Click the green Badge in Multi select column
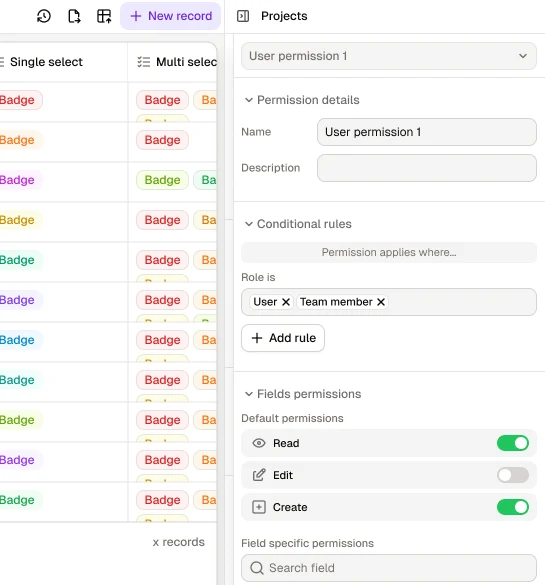The image size is (545, 585). (x=162, y=180)
